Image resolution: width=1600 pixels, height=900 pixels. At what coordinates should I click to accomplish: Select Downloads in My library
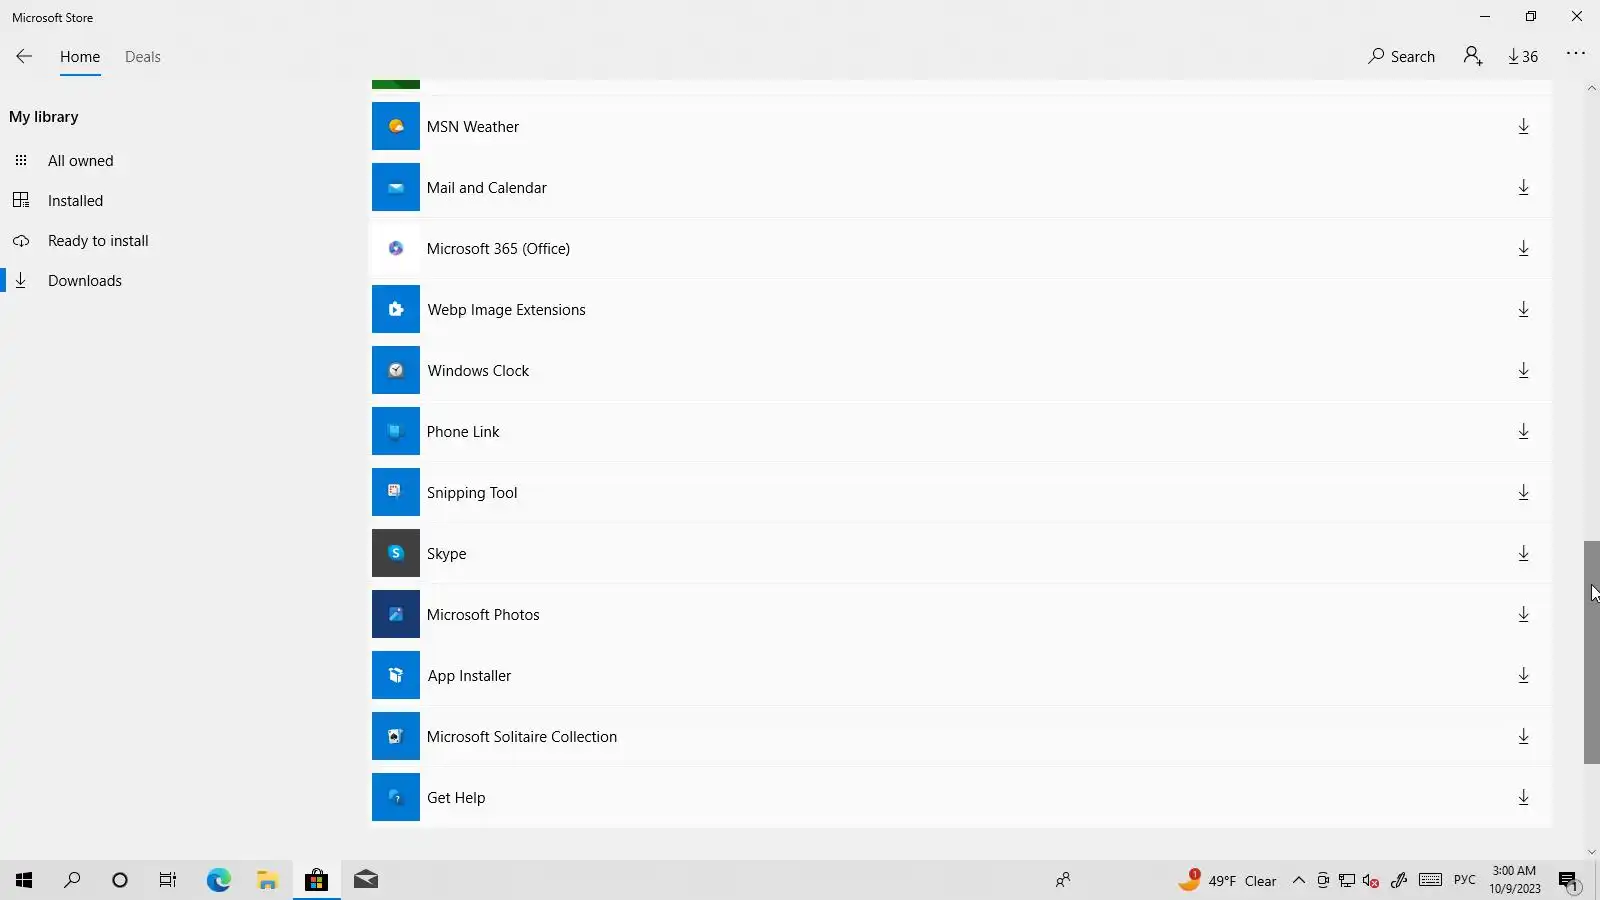coord(85,281)
